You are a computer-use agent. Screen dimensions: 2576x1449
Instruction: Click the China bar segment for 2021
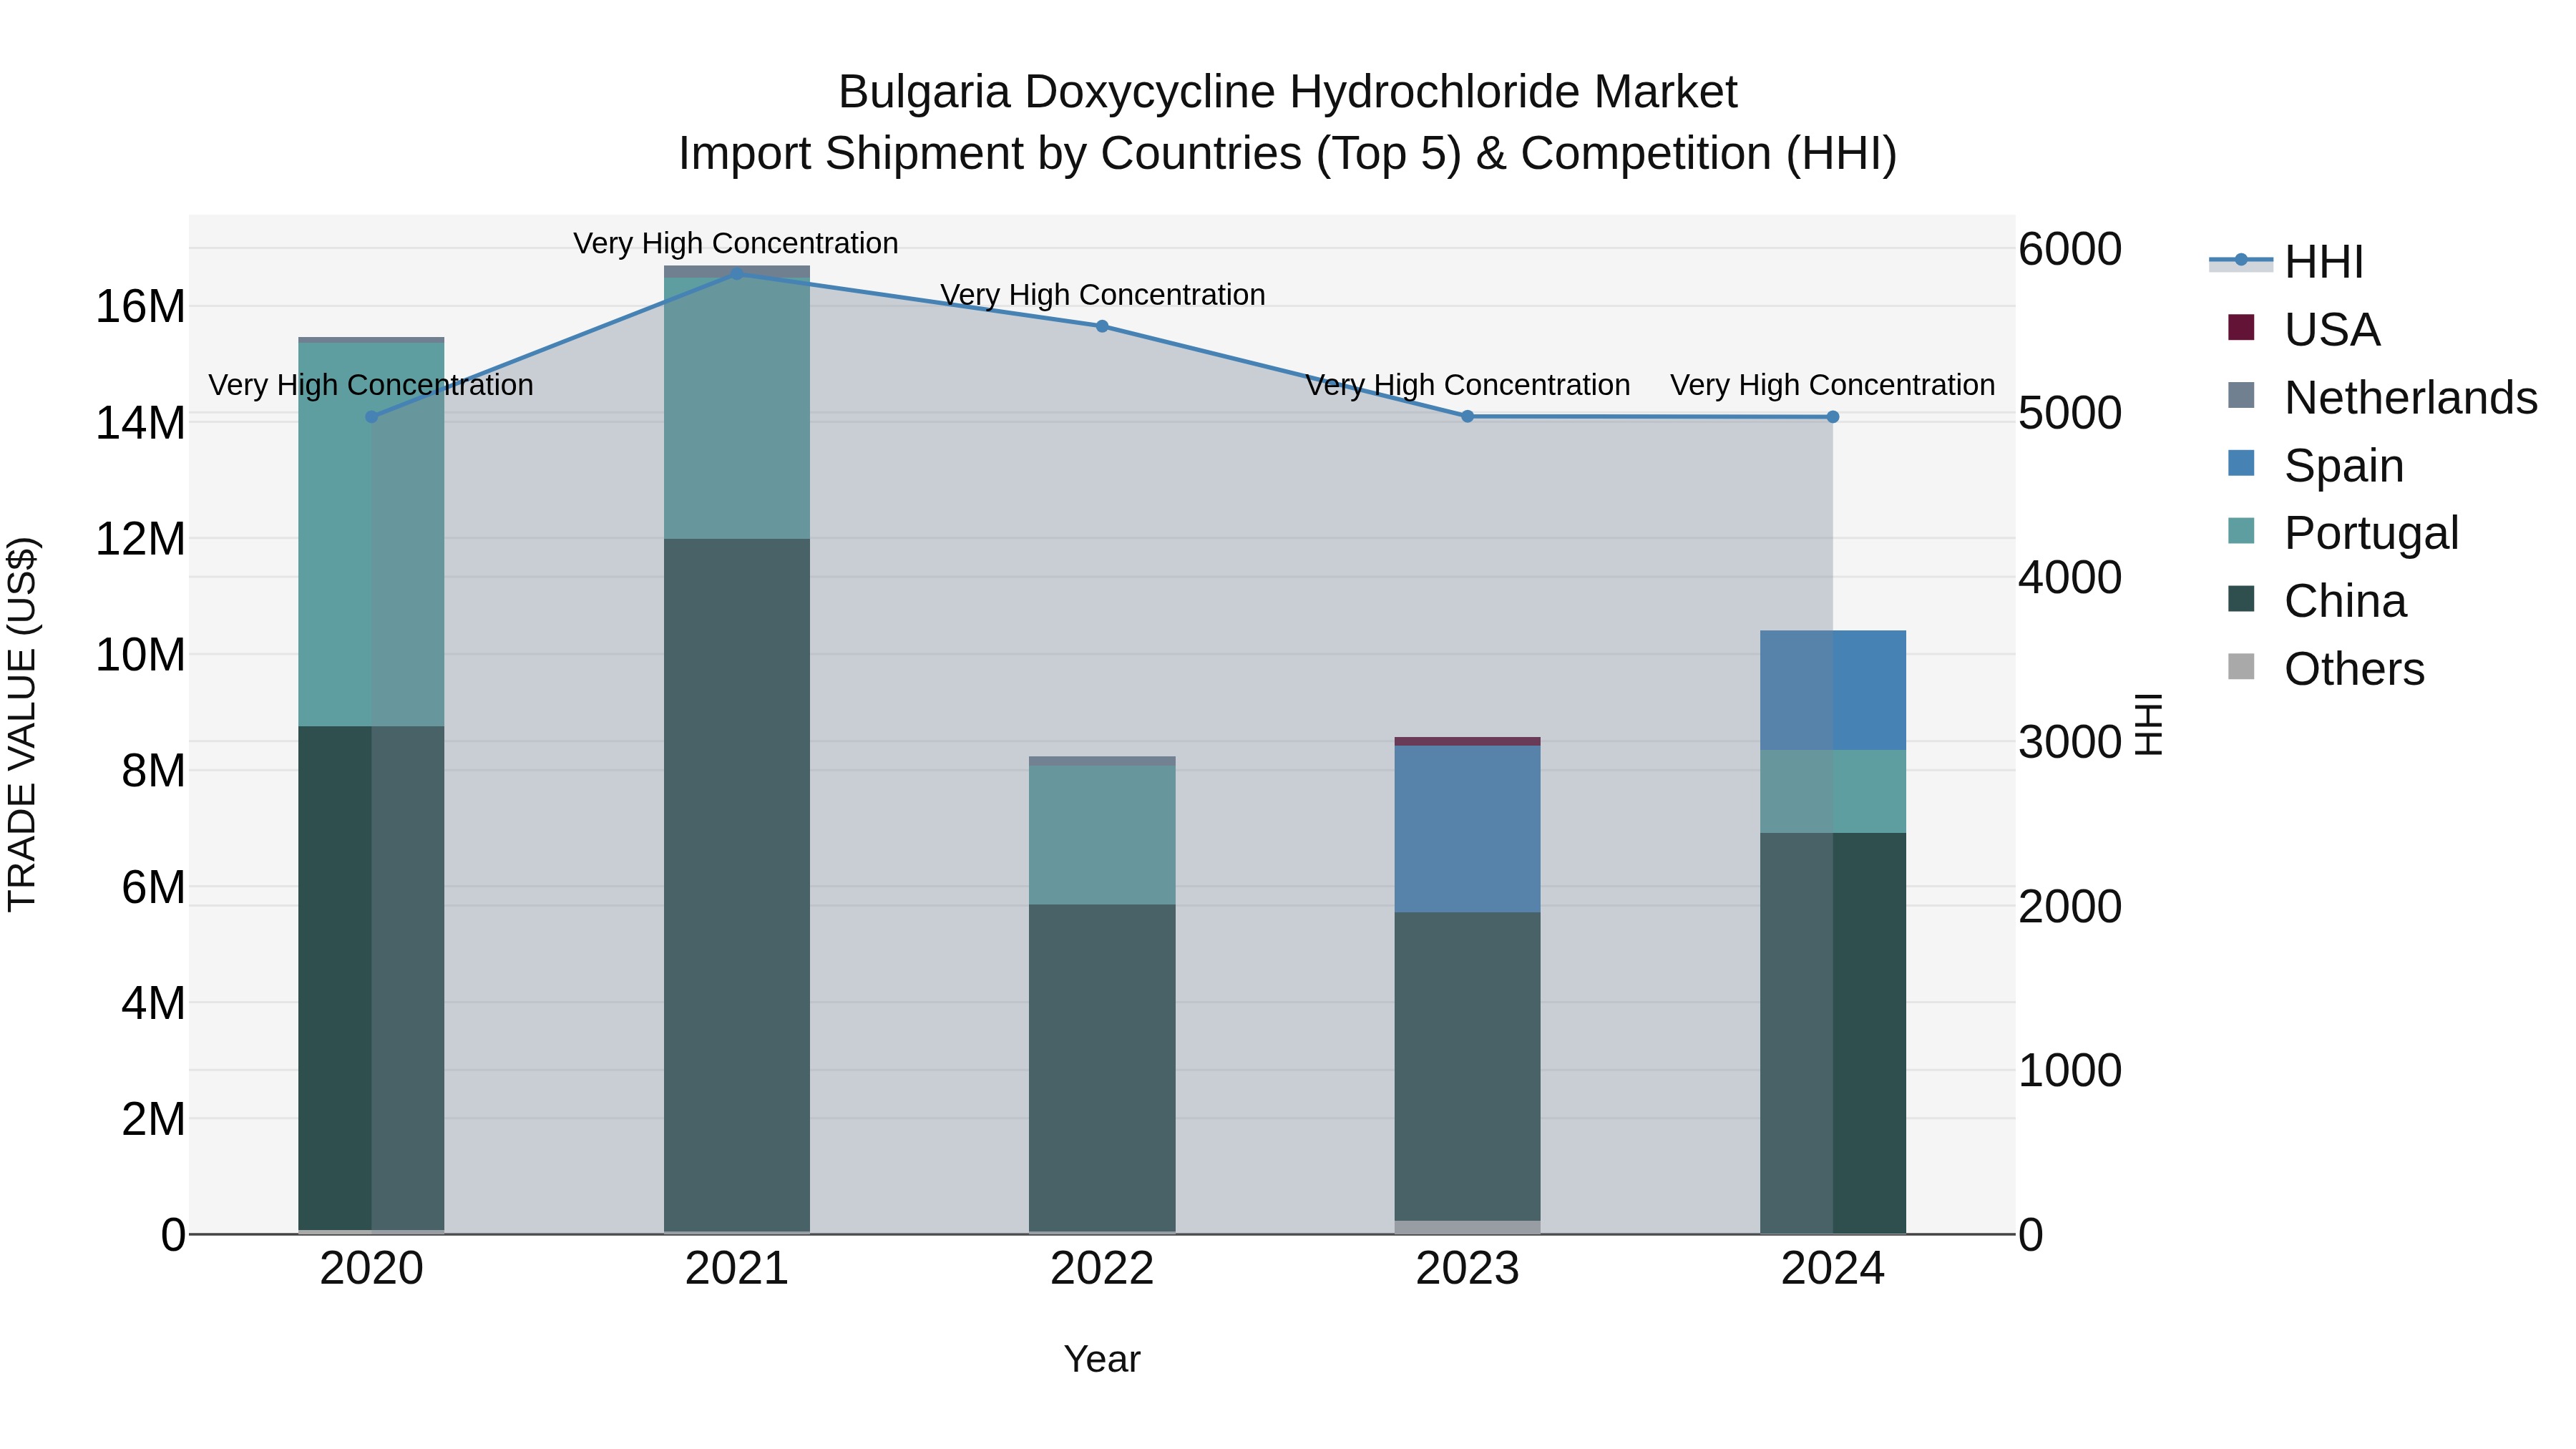[x=737, y=885]
